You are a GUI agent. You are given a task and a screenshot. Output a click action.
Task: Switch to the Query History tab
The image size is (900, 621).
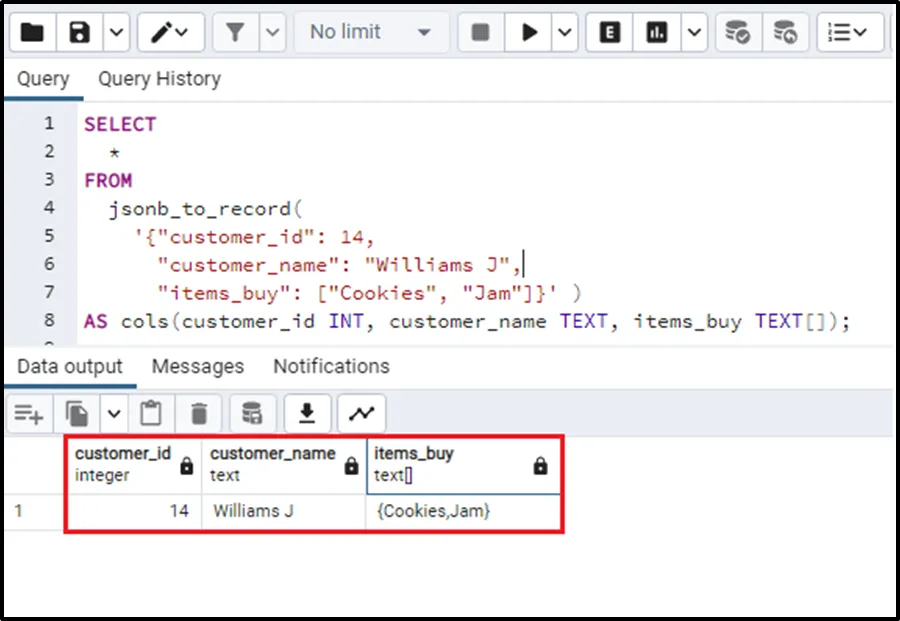(x=159, y=79)
